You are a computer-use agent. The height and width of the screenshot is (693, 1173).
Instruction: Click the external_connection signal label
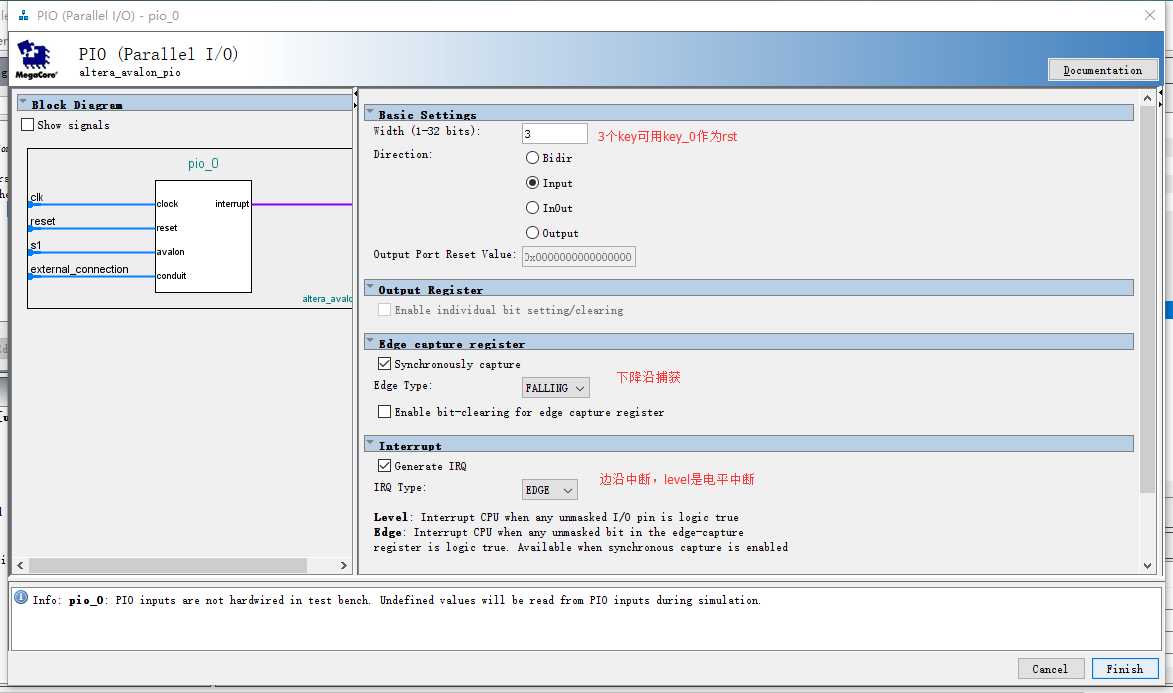click(x=79, y=269)
